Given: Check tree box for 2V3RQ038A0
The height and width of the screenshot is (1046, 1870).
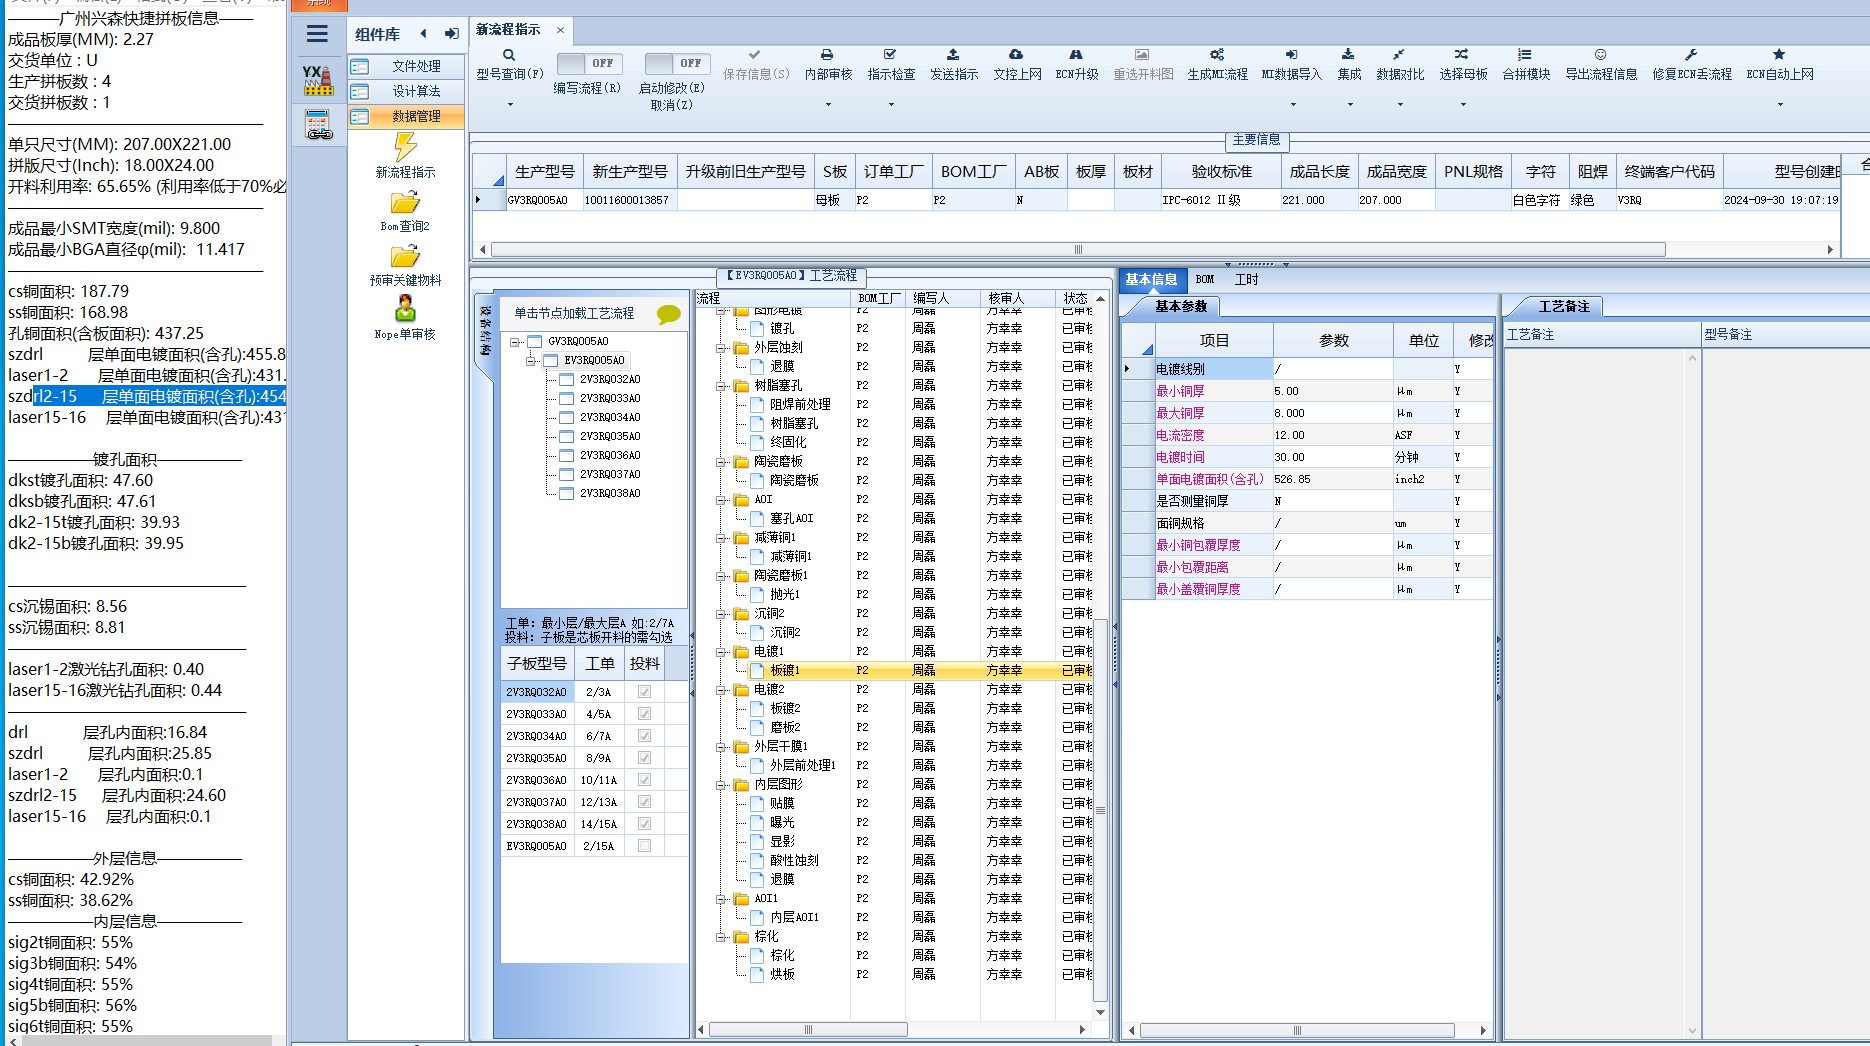Looking at the screenshot, I should [566, 493].
